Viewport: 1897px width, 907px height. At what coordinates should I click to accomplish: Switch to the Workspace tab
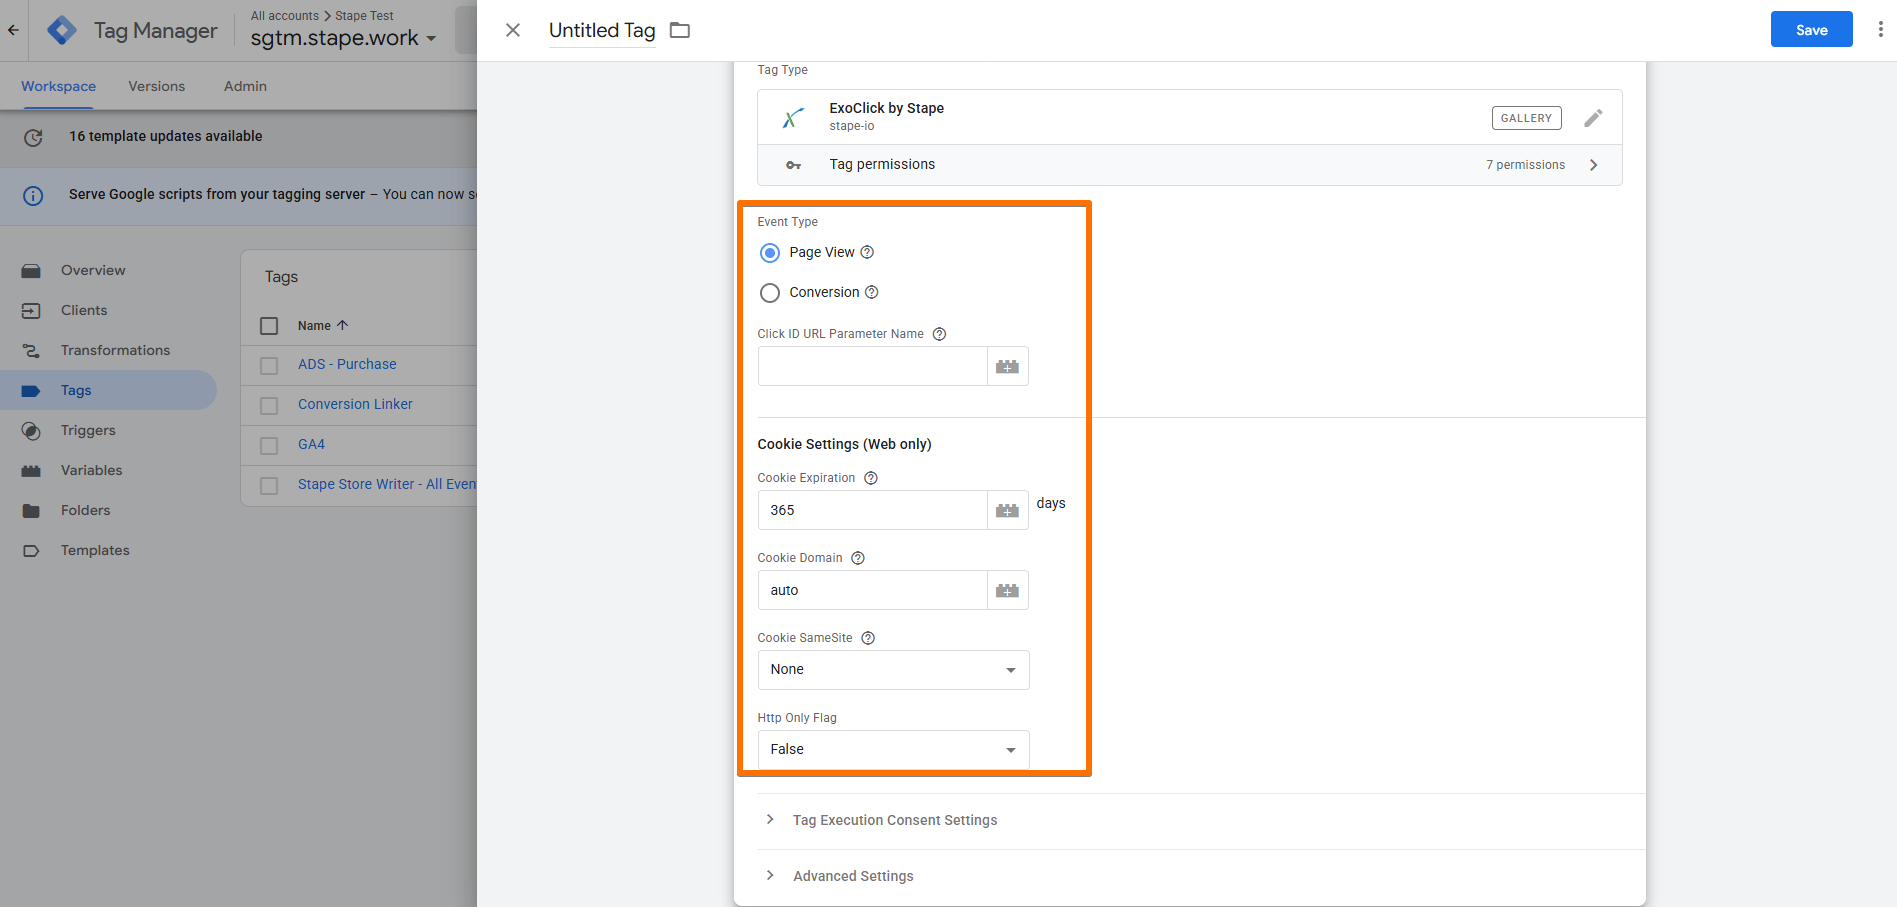[x=58, y=86]
